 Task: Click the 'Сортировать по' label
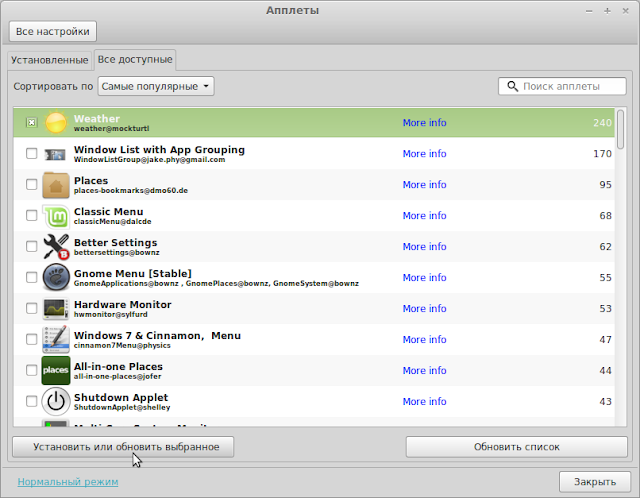tap(53, 87)
